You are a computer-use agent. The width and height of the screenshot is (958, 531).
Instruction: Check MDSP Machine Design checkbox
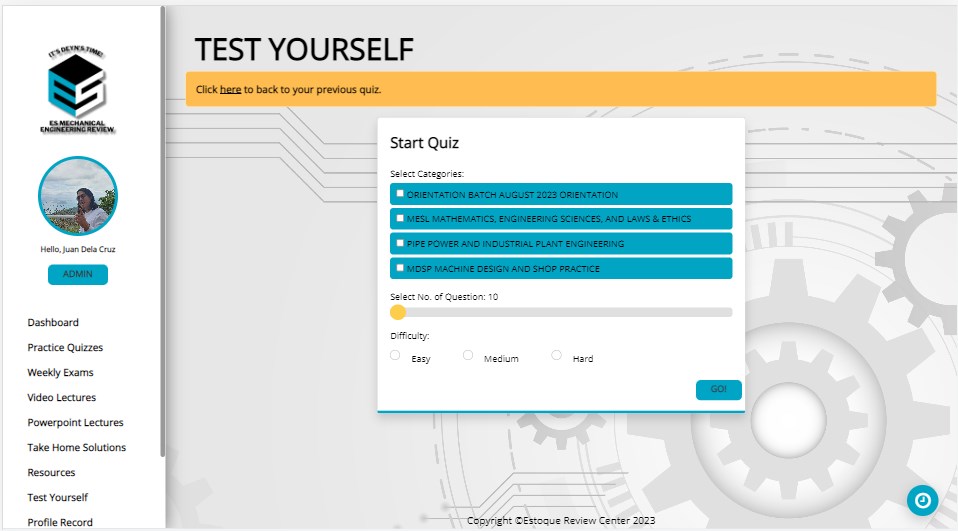click(x=400, y=268)
